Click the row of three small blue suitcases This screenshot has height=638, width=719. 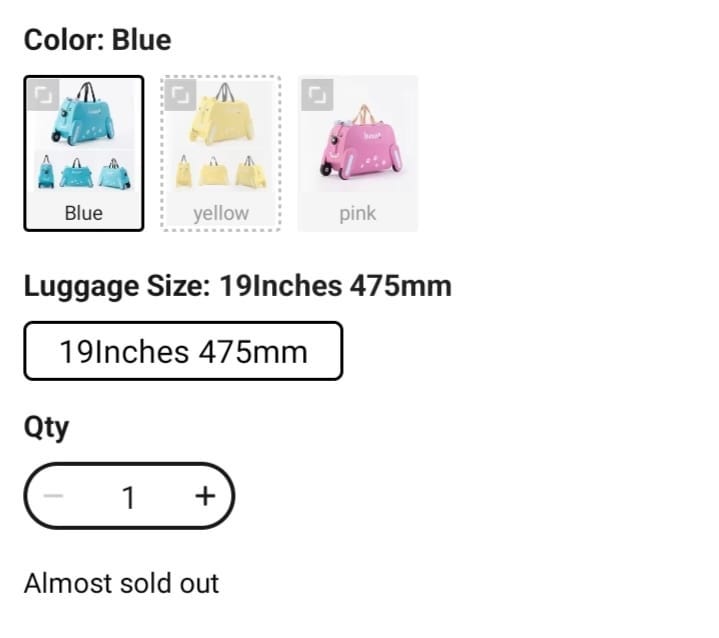(84, 174)
